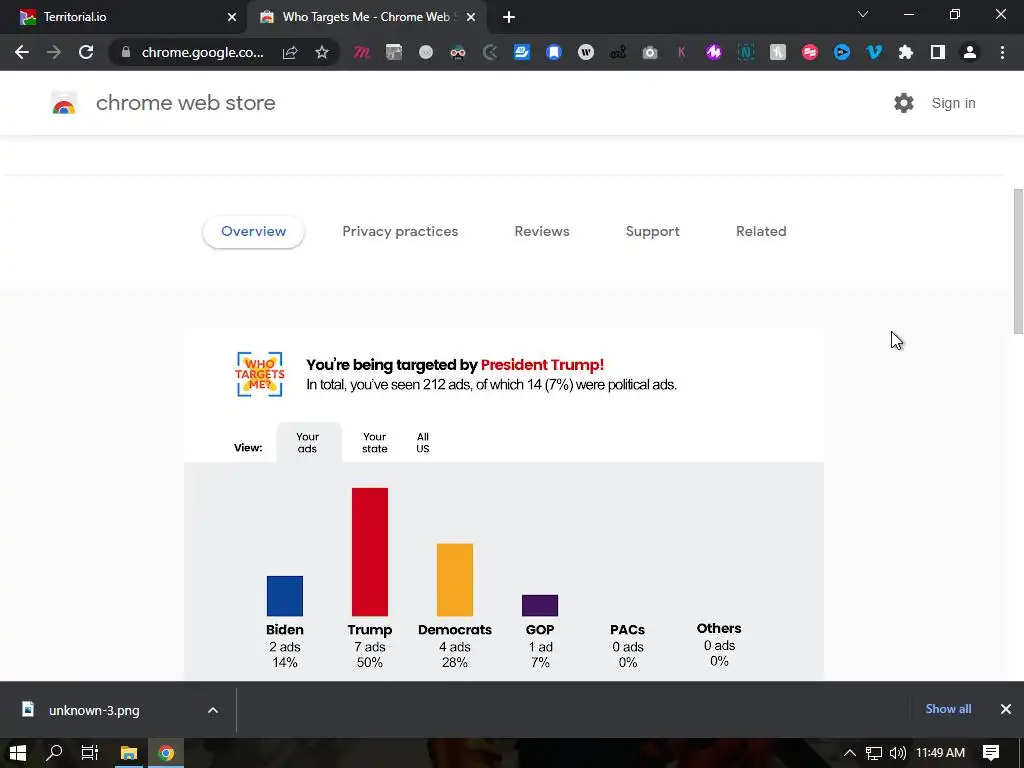
Task: Click the page vertical scrollbar
Action: (1018, 261)
